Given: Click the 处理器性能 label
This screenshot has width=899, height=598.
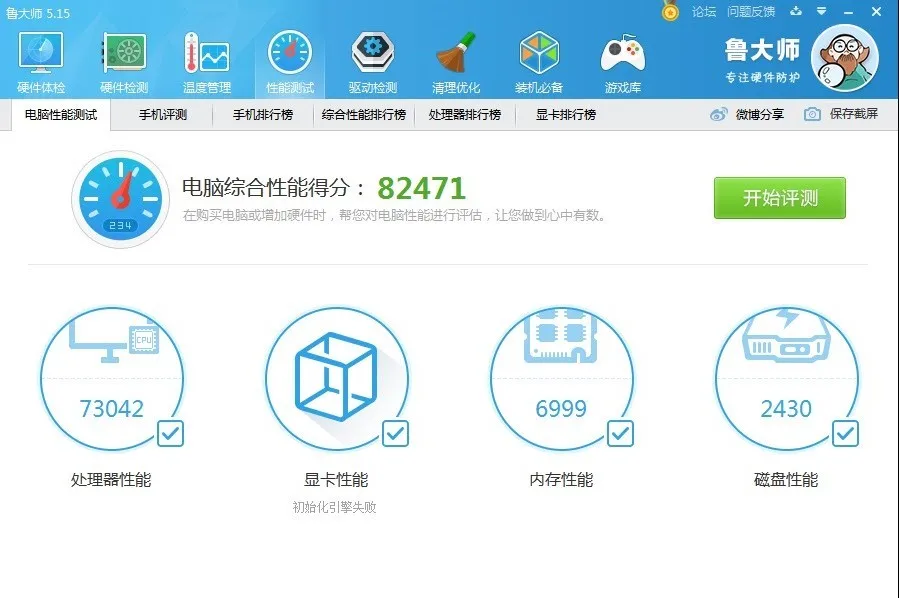Looking at the screenshot, I should point(111,479).
